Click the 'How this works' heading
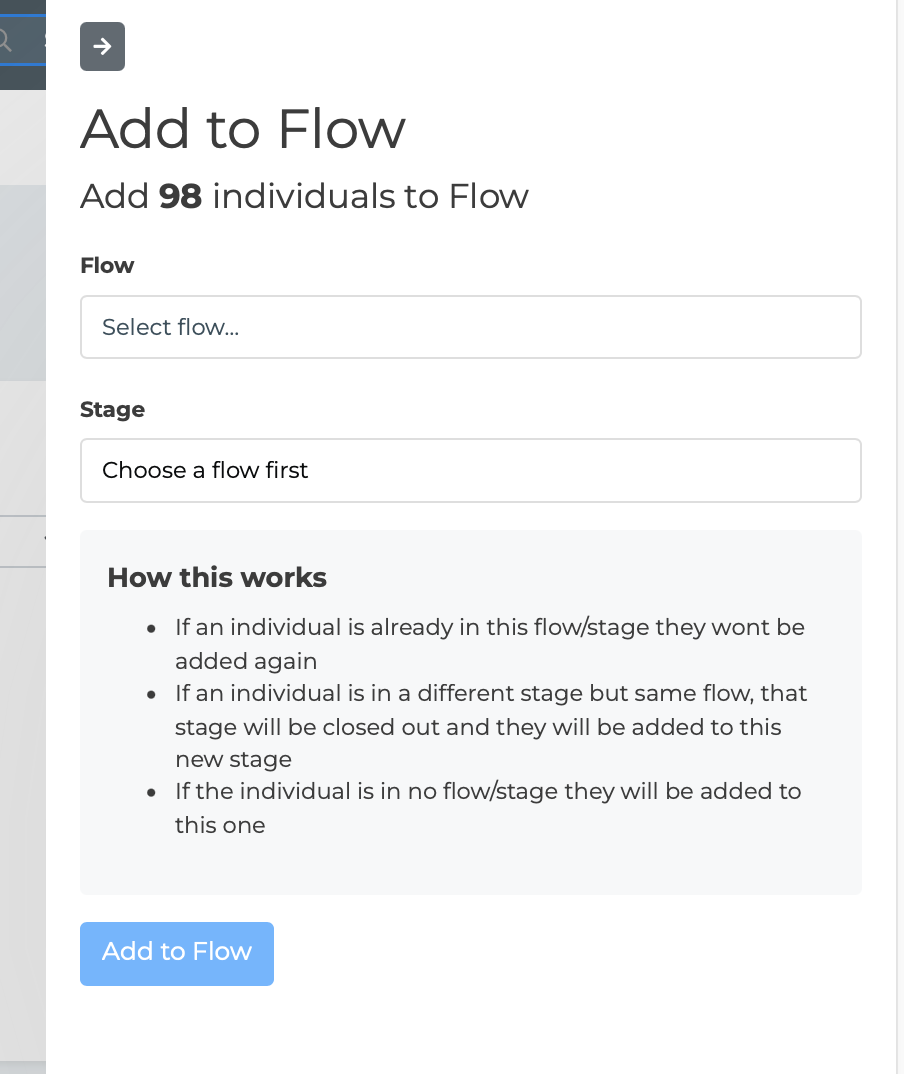 click(217, 577)
